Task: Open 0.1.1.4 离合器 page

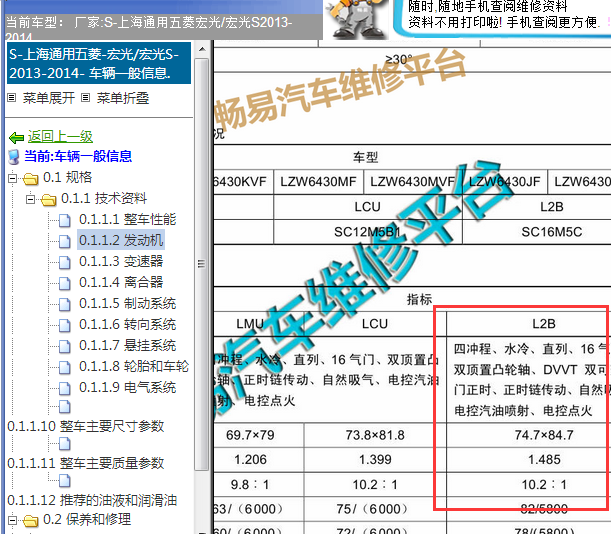Action: pyautogui.click(x=121, y=282)
